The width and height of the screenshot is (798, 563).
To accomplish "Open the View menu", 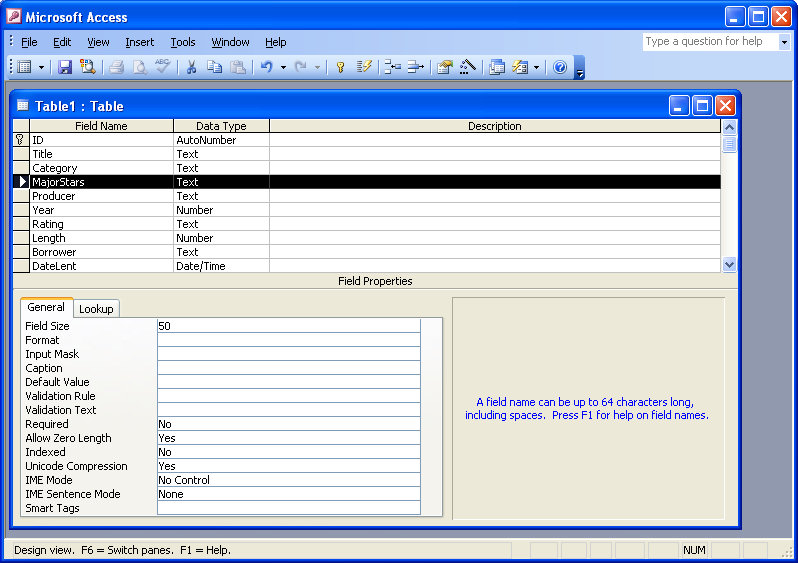I will 98,42.
